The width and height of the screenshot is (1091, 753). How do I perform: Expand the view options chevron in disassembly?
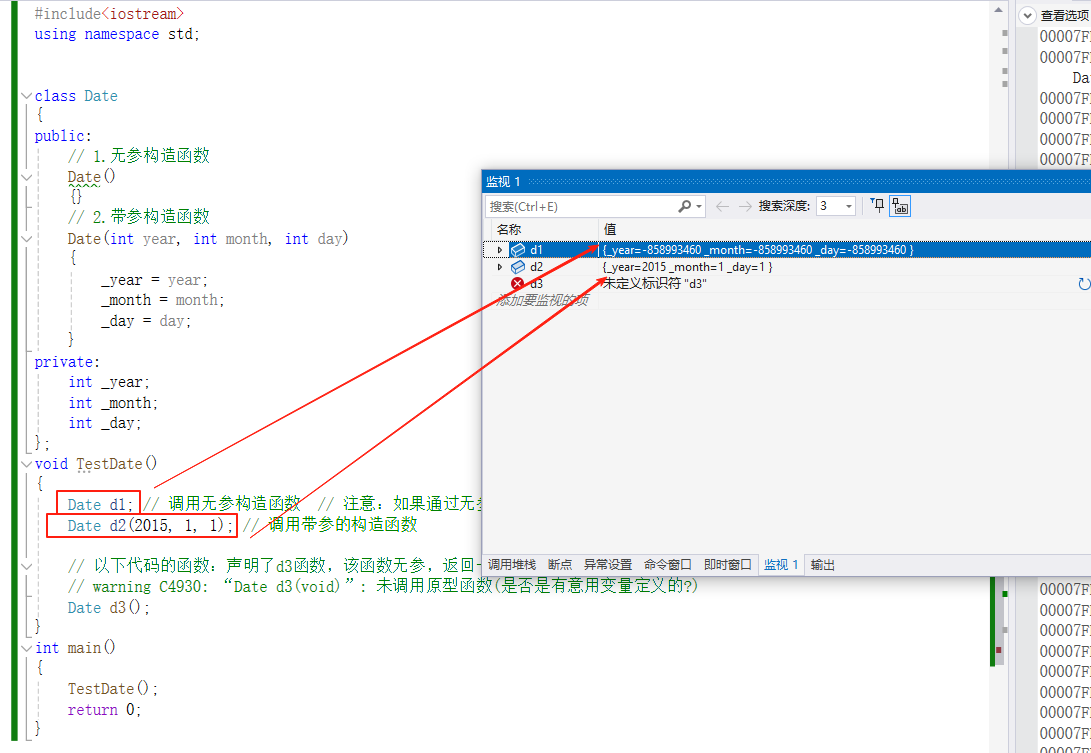pos(1028,15)
